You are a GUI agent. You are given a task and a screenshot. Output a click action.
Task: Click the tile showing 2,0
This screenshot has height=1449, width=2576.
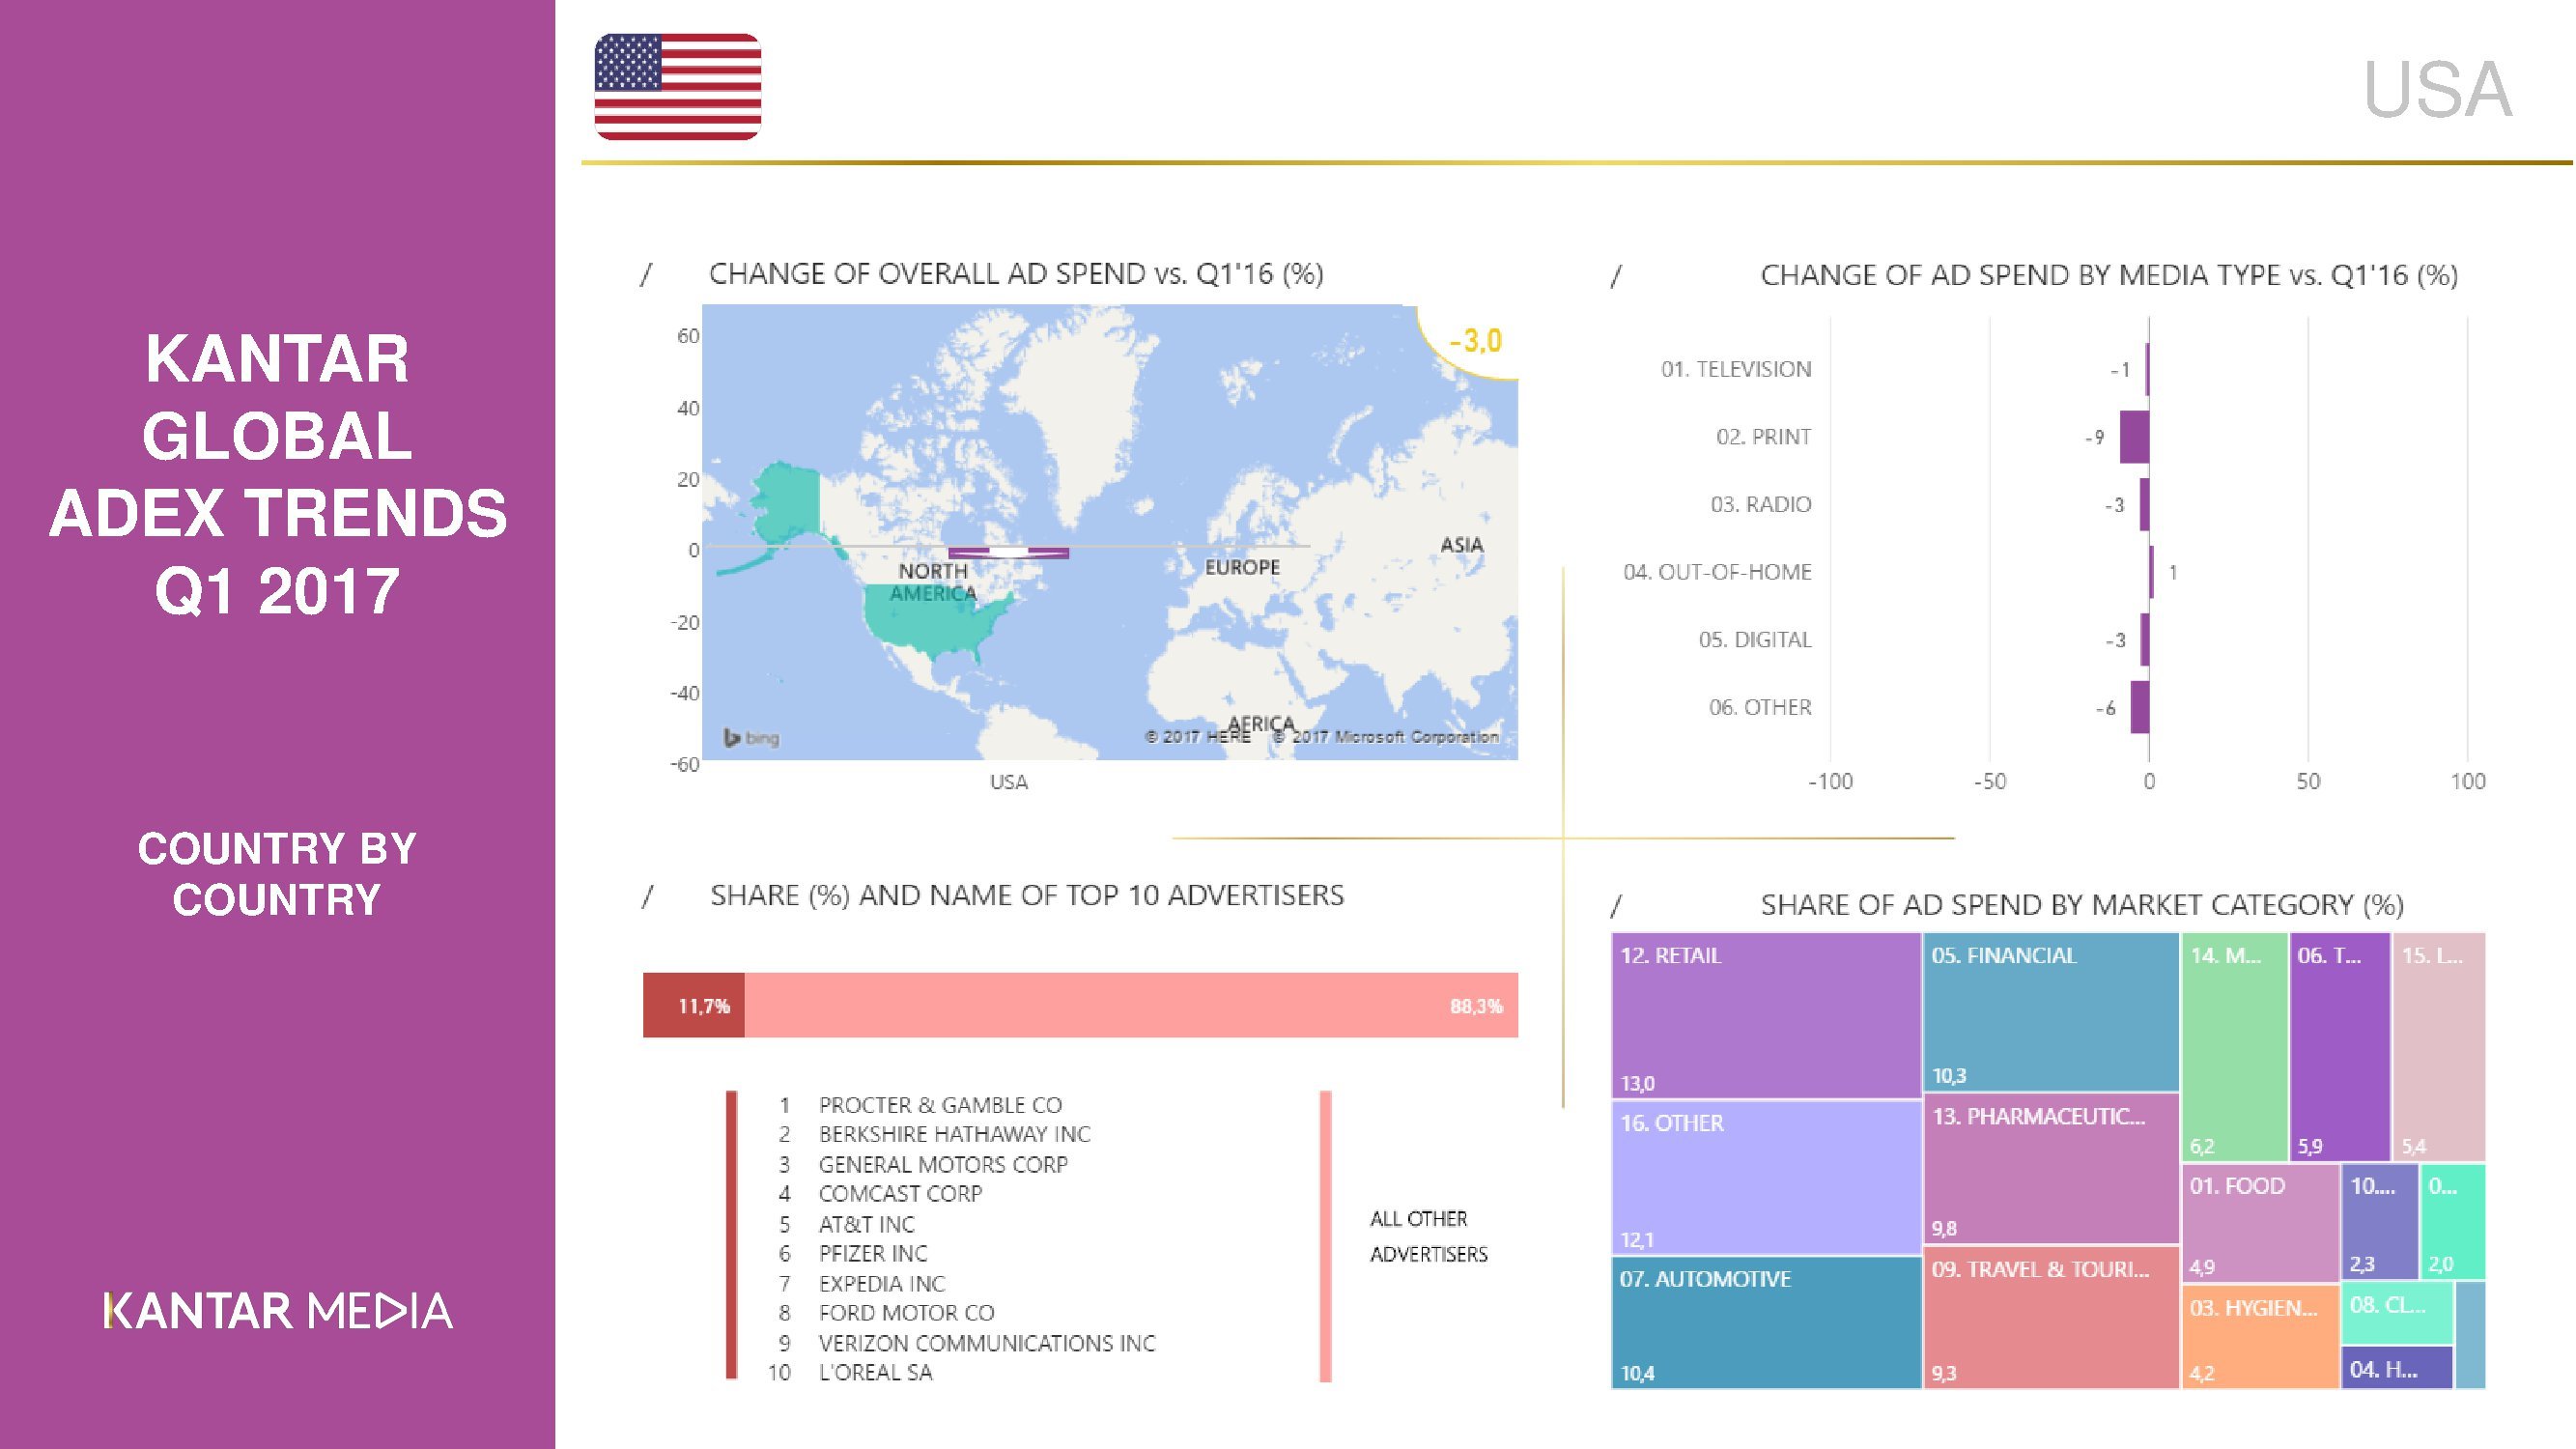[x=2454, y=1221]
